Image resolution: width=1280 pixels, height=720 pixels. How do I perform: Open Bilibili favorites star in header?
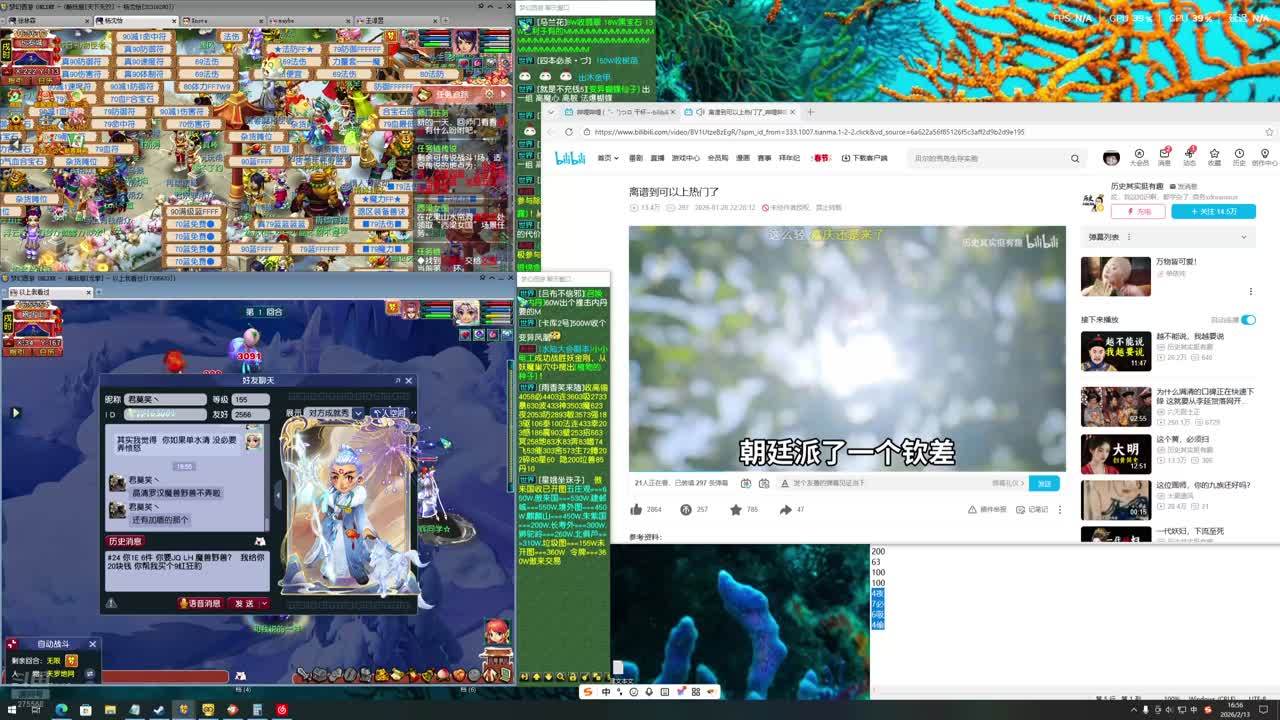1214,154
